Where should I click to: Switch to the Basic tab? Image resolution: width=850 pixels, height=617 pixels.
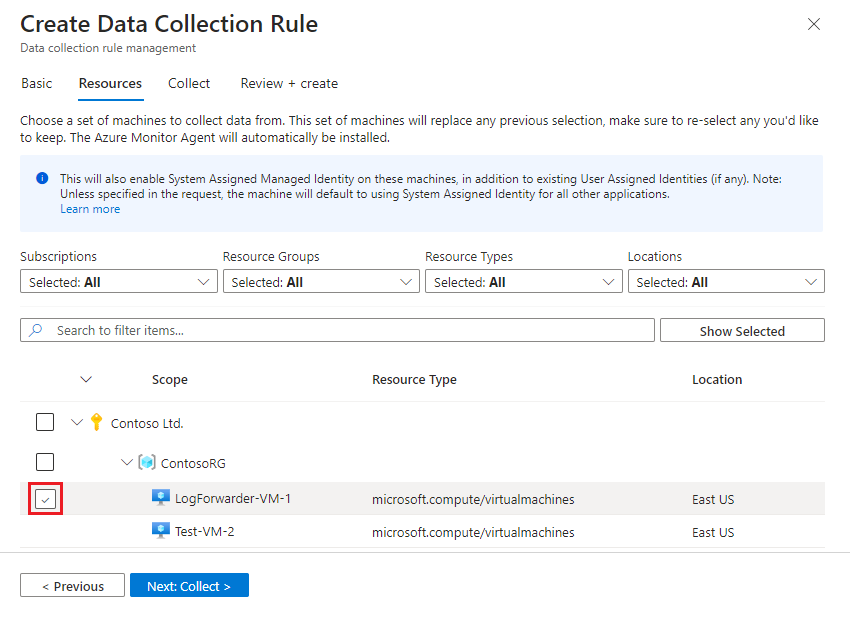coord(36,84)
